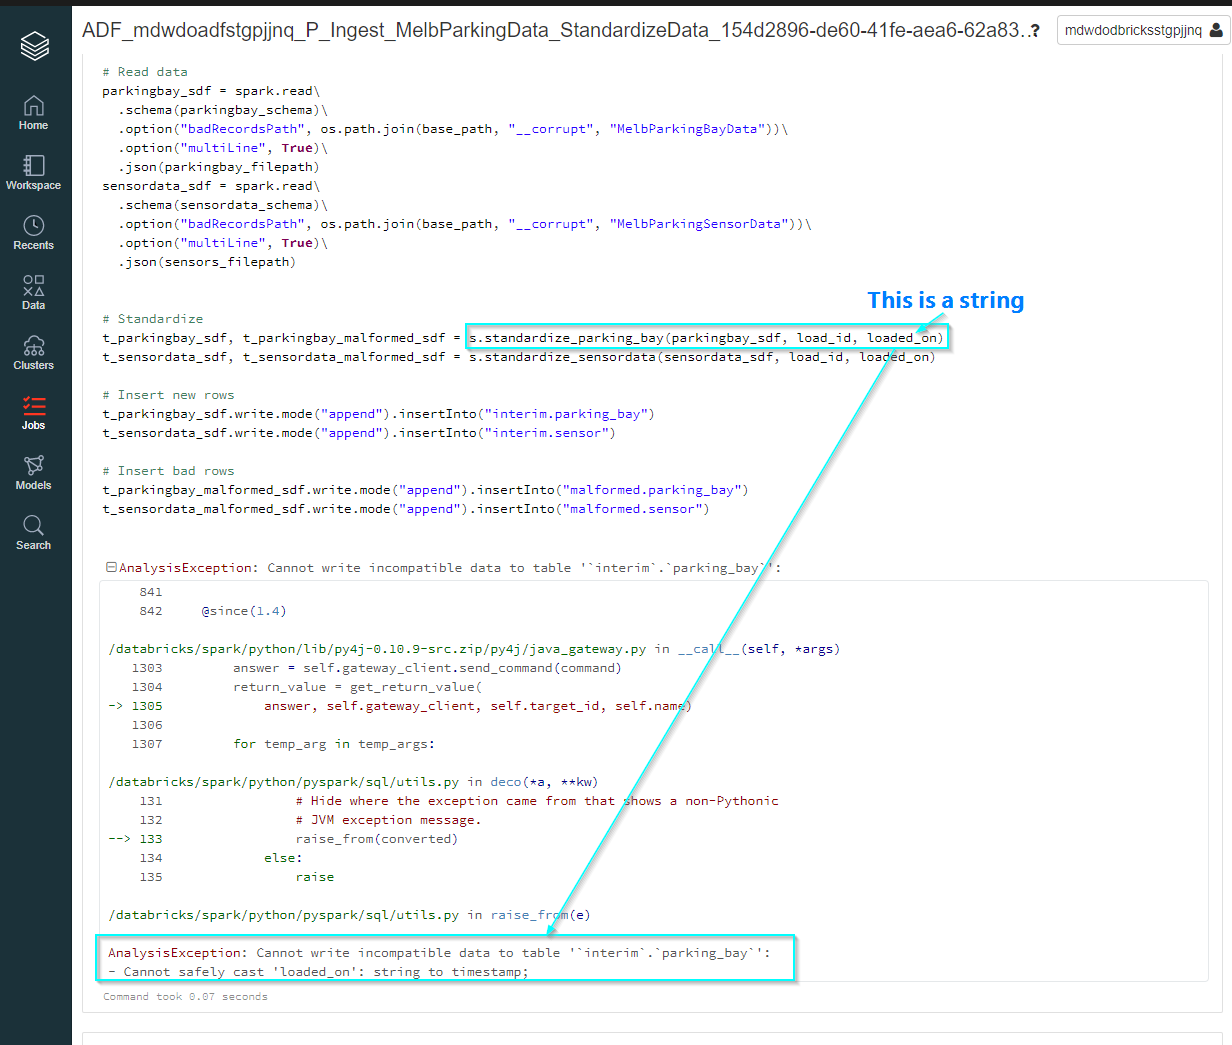The width and height of the screenshot is (1232, 1045).
Task: Expand the notebook title help question mark
Action: tap(1035, 31)
